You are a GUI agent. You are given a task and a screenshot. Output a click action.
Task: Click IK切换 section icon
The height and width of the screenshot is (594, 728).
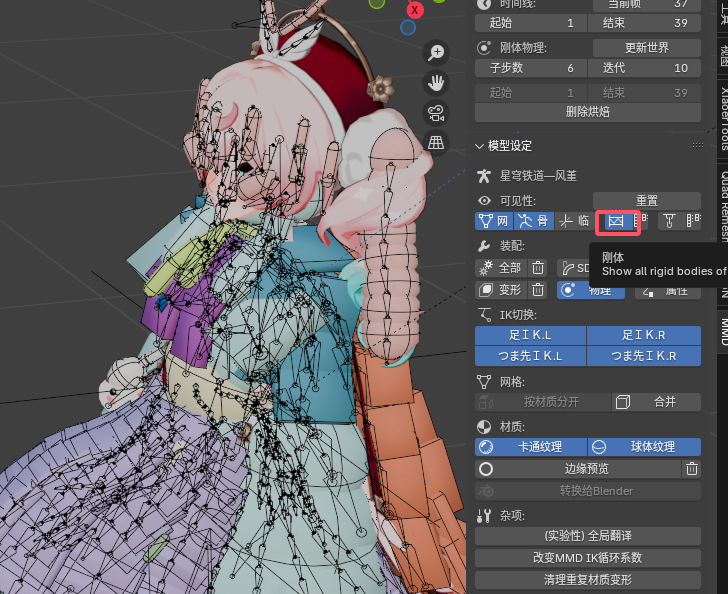click(x=484, y=315)
